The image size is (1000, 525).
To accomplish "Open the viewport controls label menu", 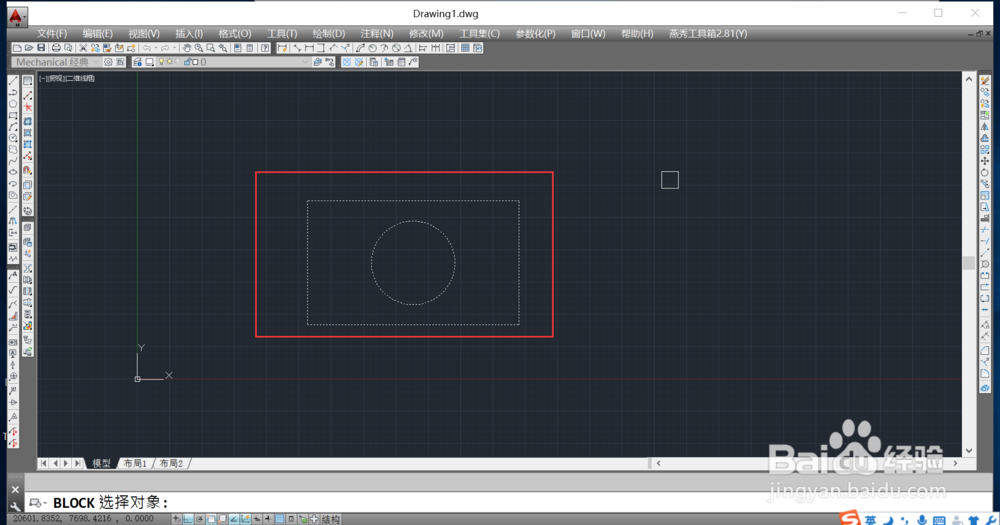I will (x=67, y=78).
